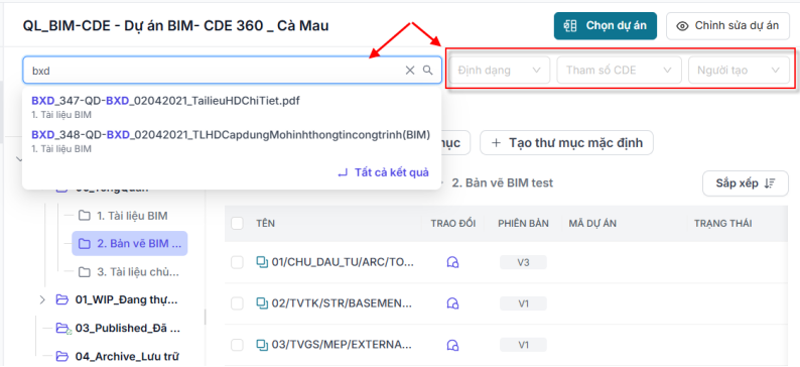The image size is (800, 367).
Task: Click the PHIÊN BẢN column header
Action: [x=523, y=224]
